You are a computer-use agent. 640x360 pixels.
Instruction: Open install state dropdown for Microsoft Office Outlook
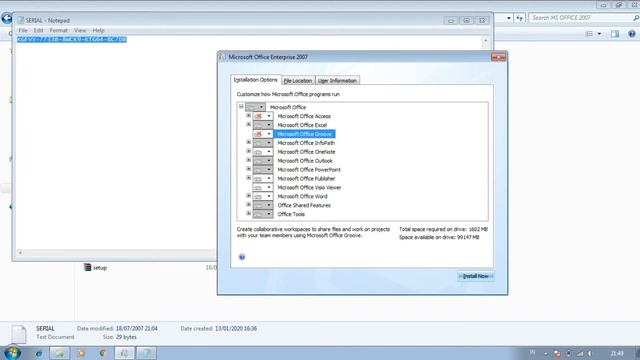(x=263, y=161)
